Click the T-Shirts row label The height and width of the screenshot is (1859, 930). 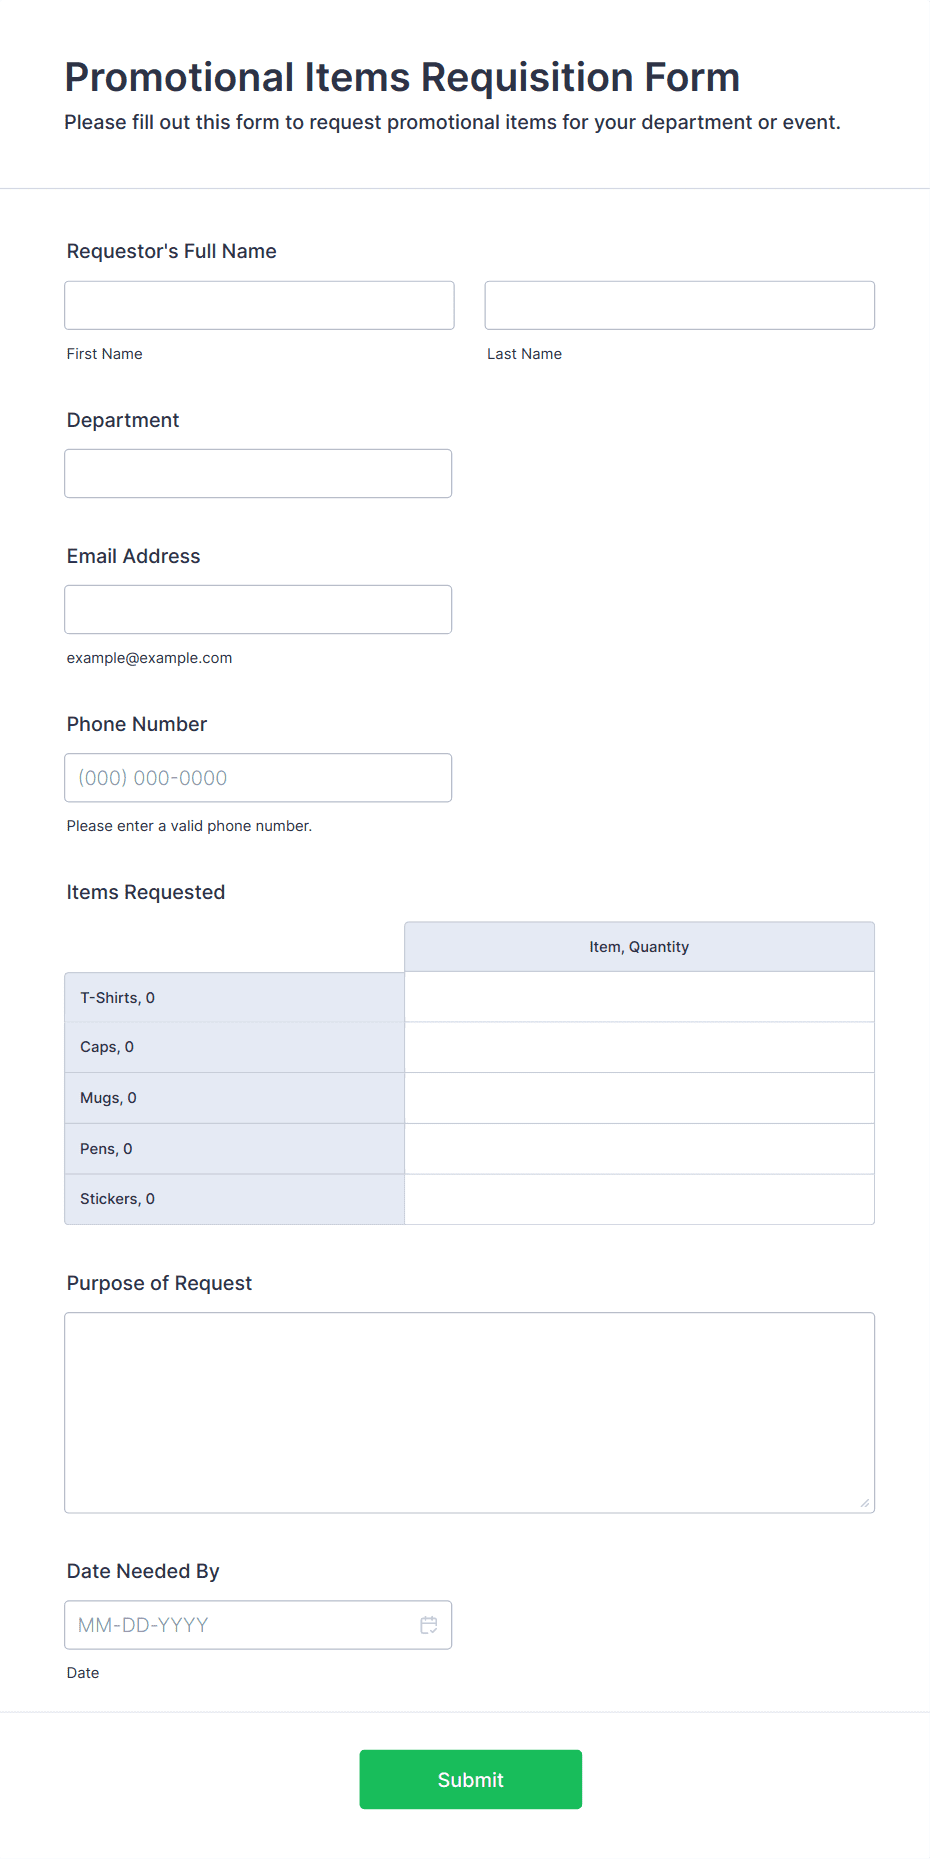click(x=118, y=998)
